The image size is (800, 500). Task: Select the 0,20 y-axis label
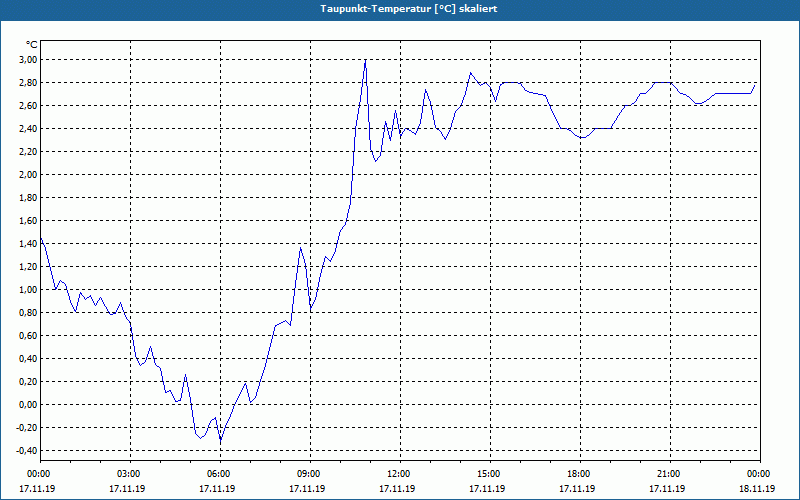(x=29, y=381)
